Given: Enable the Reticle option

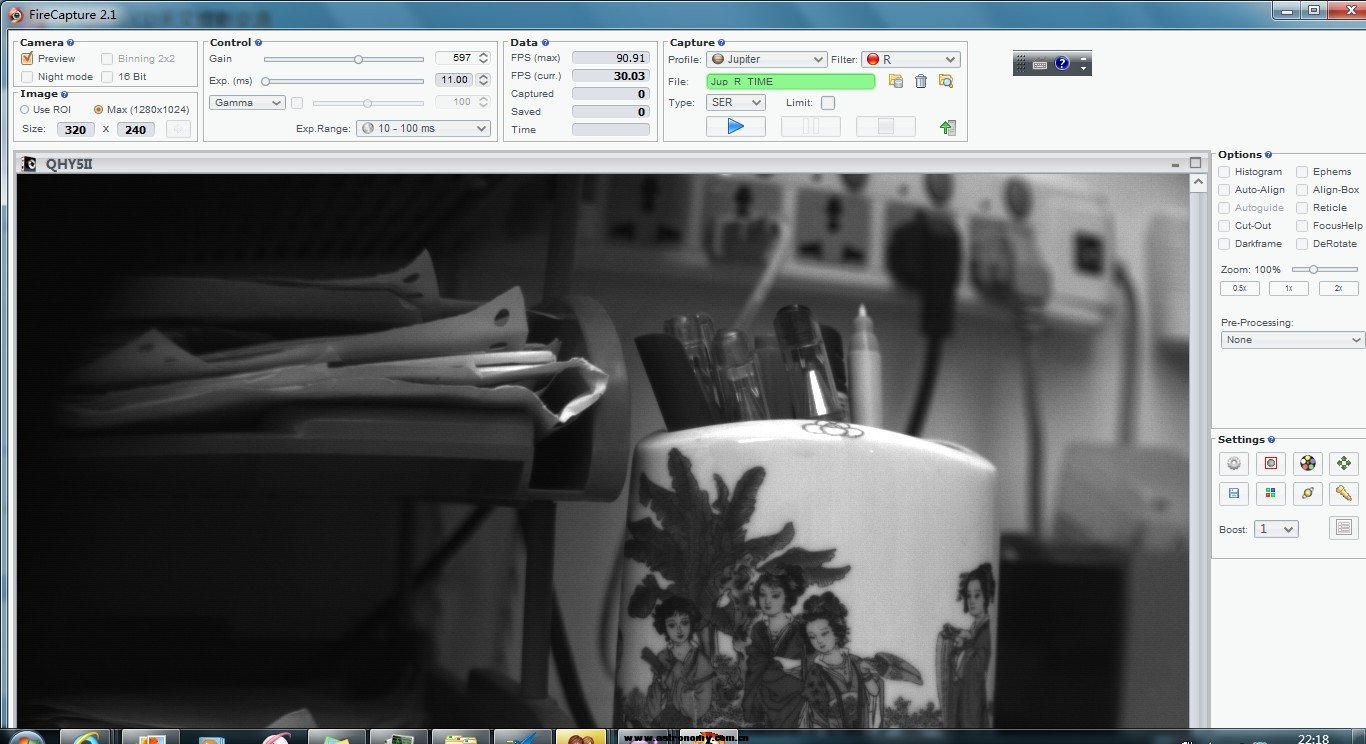Looking at the screenshot, I should [x=1303, y=208].
